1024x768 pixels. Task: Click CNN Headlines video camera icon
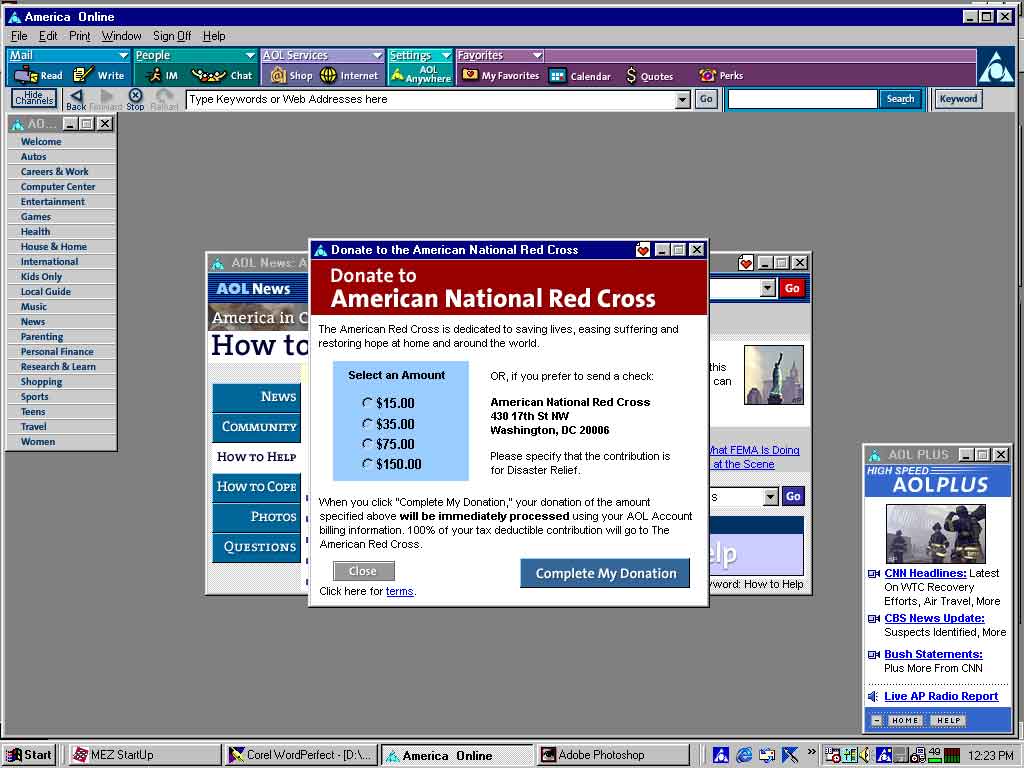coord(874,574)
